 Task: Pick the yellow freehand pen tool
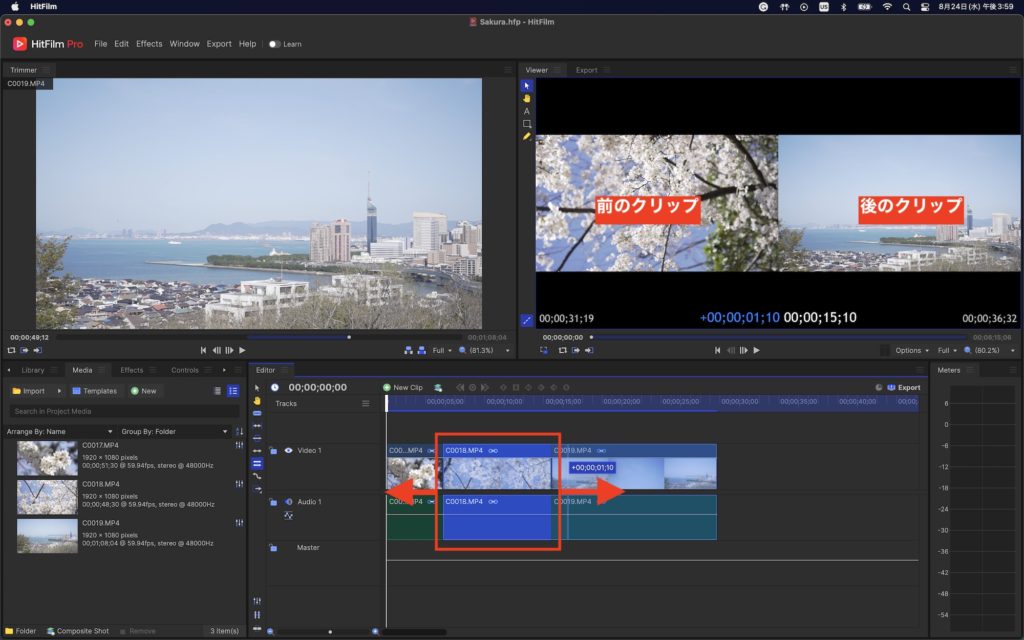click(x=527, y=137)
